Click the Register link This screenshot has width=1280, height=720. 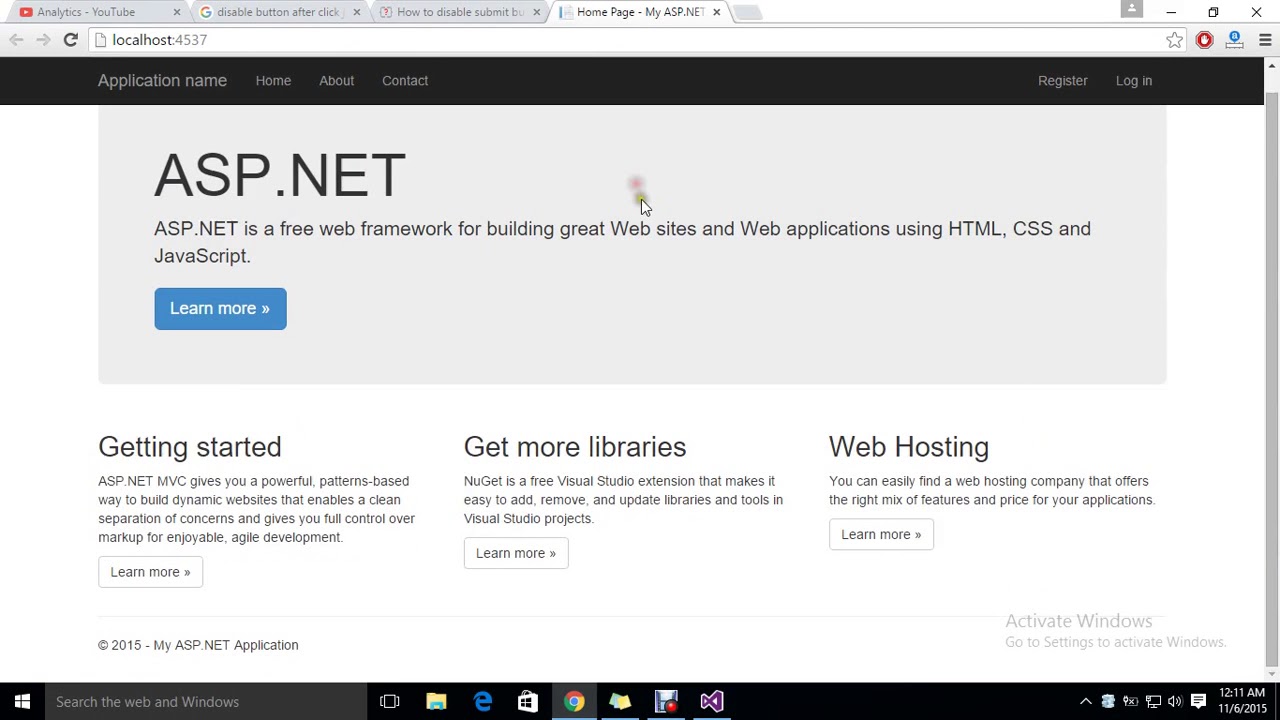[x=1062, y=81]
